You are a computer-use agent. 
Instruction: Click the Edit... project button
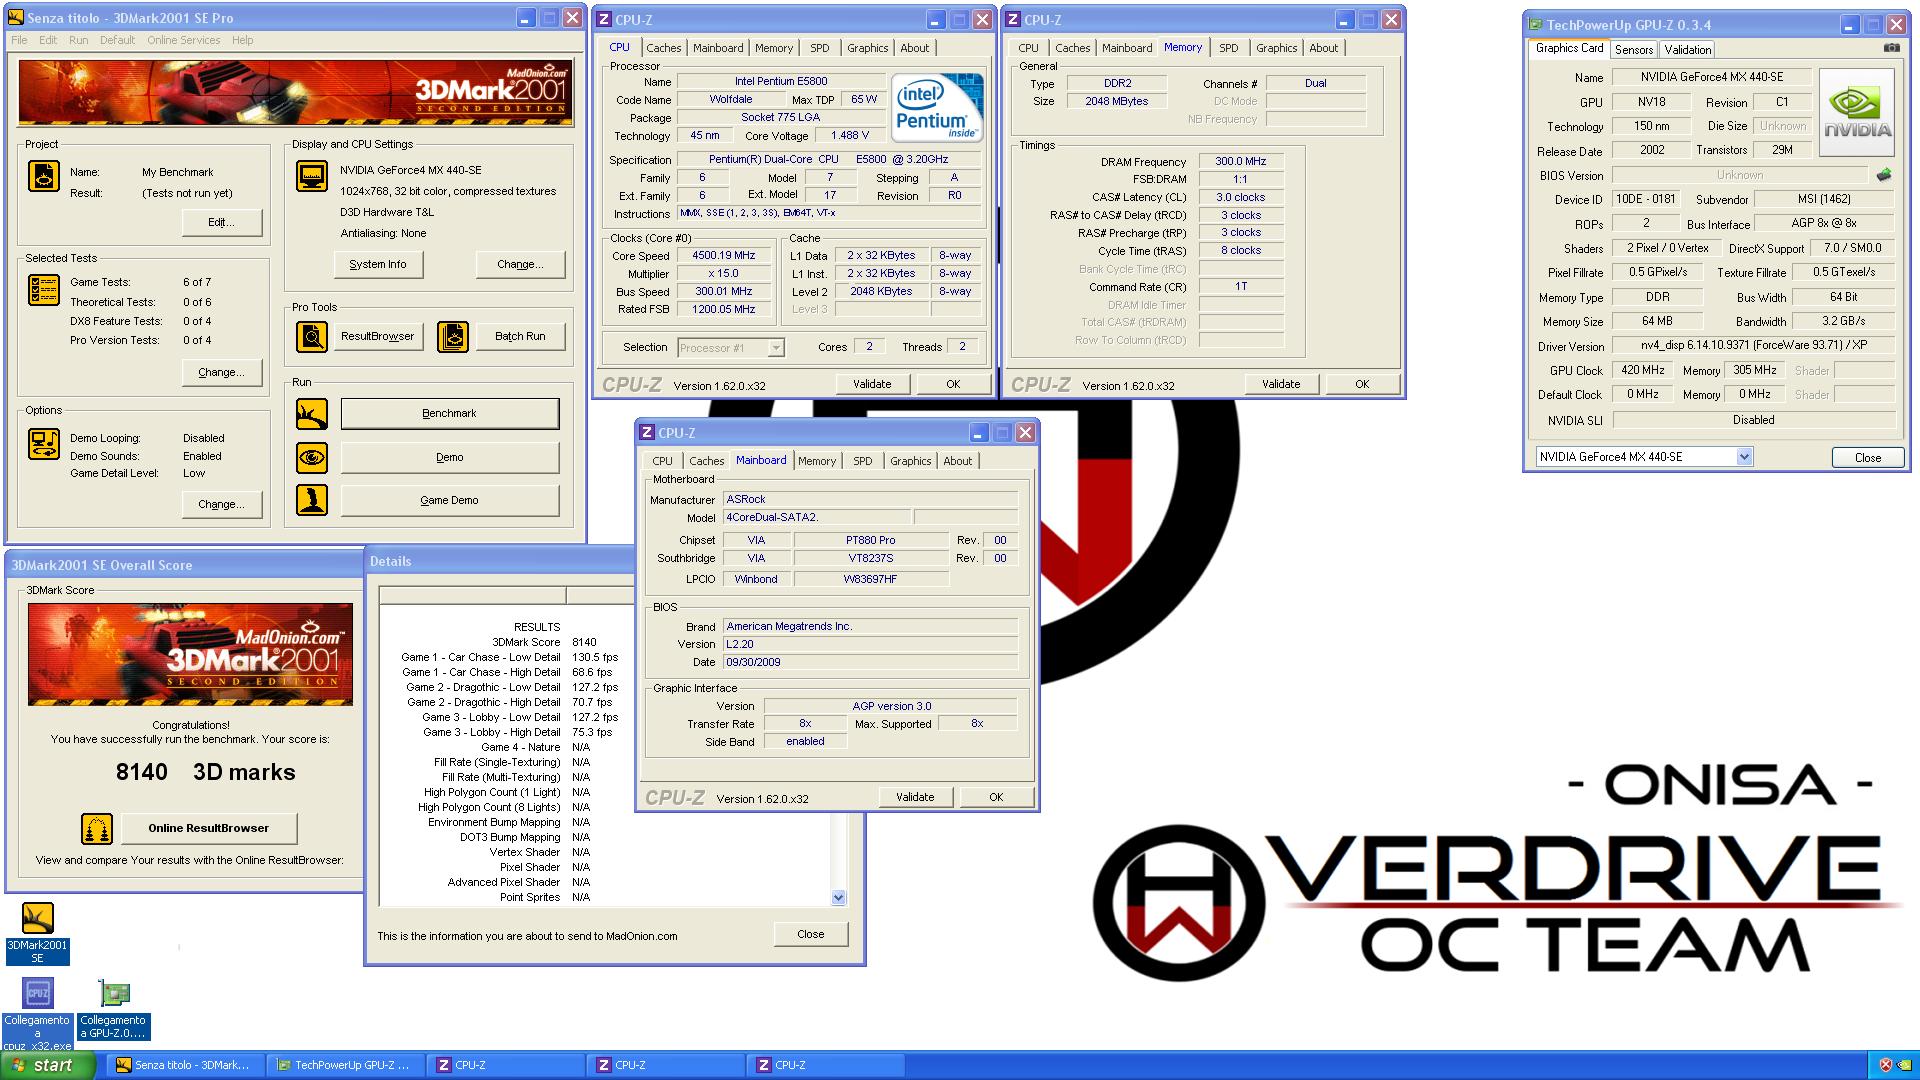click(x=222, y=223)
